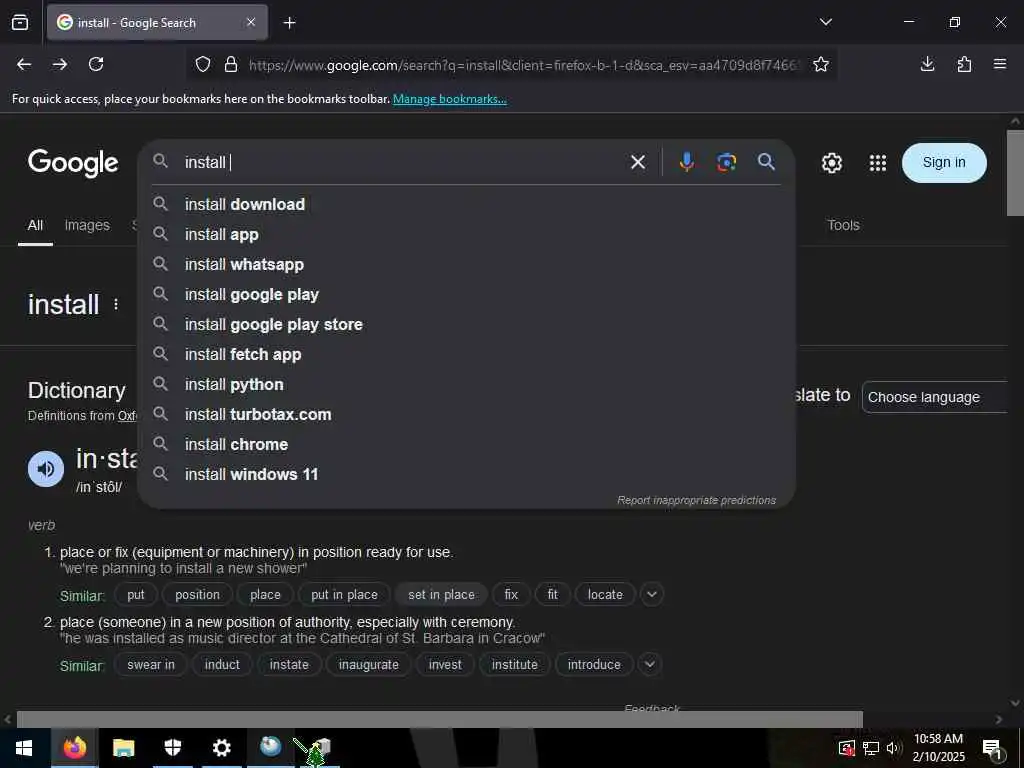Select suggestion install app
This screenshot has height=768, width=1024.
point(466,234)
